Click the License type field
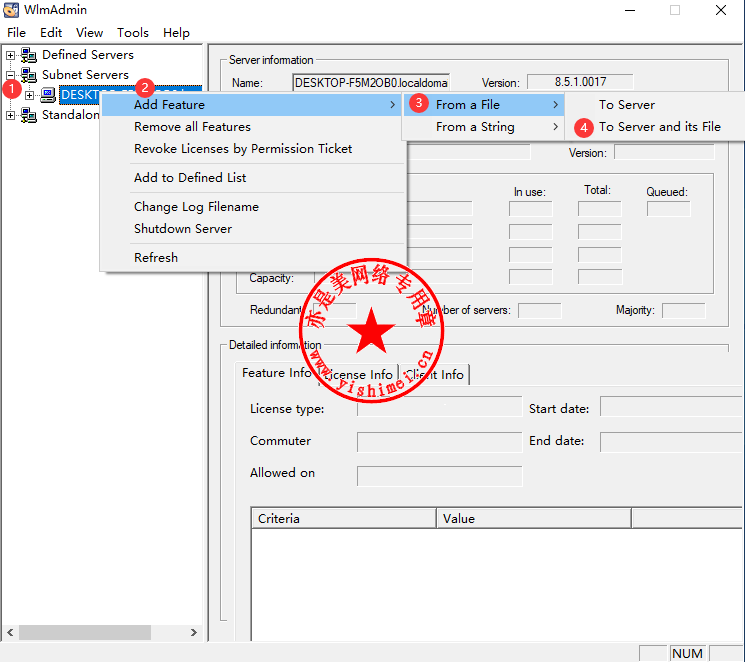Screen dimensions: 745x662 (439, 407)
